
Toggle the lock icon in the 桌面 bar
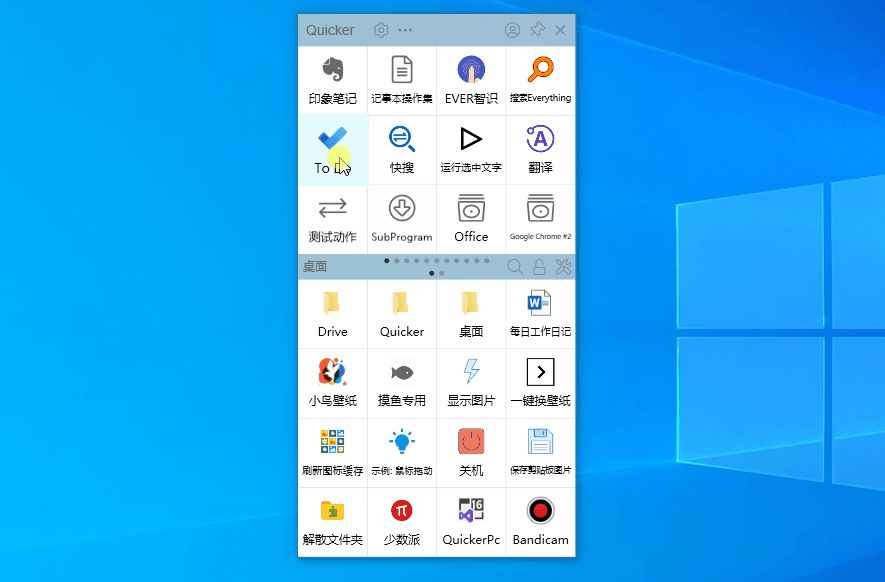tap(539, 266)
